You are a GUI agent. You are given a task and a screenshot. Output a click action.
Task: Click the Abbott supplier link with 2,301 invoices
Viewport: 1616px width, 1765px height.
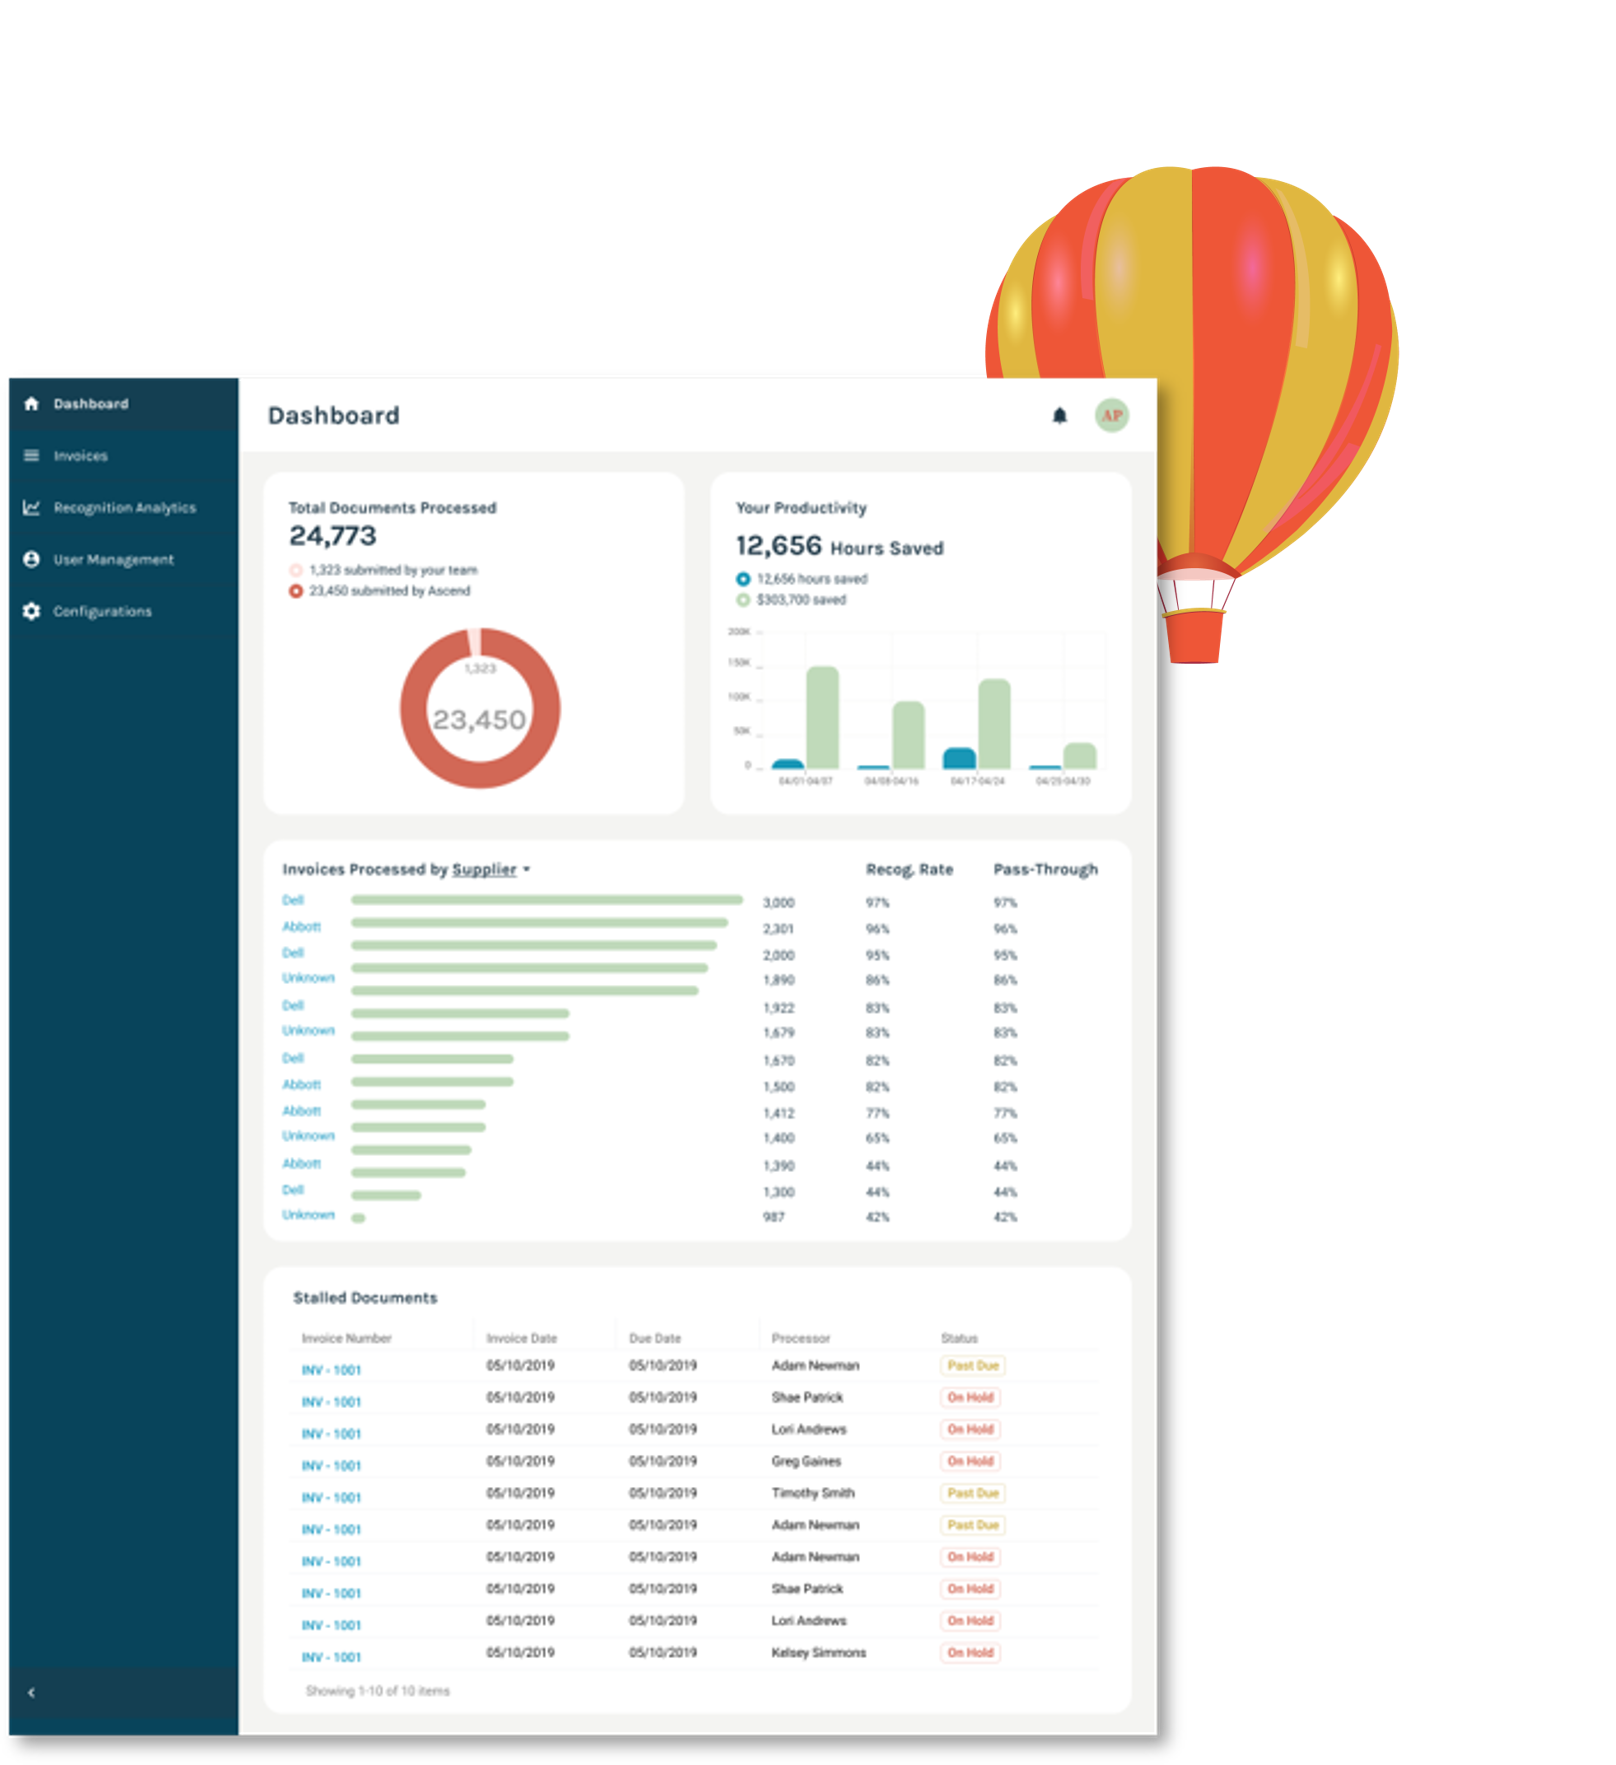301,927
